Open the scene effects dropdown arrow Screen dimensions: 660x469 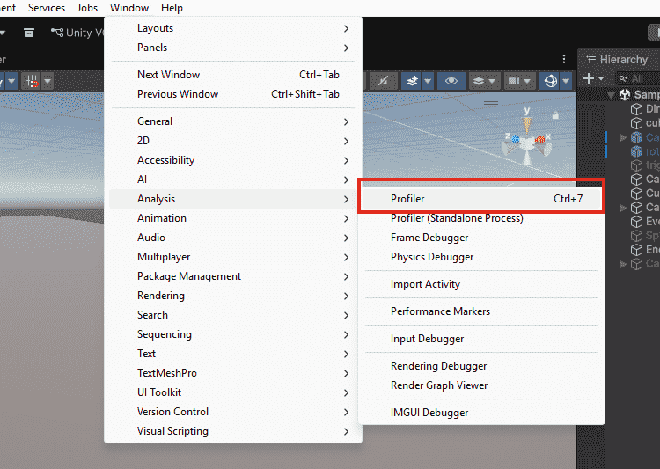pos(428,80)
